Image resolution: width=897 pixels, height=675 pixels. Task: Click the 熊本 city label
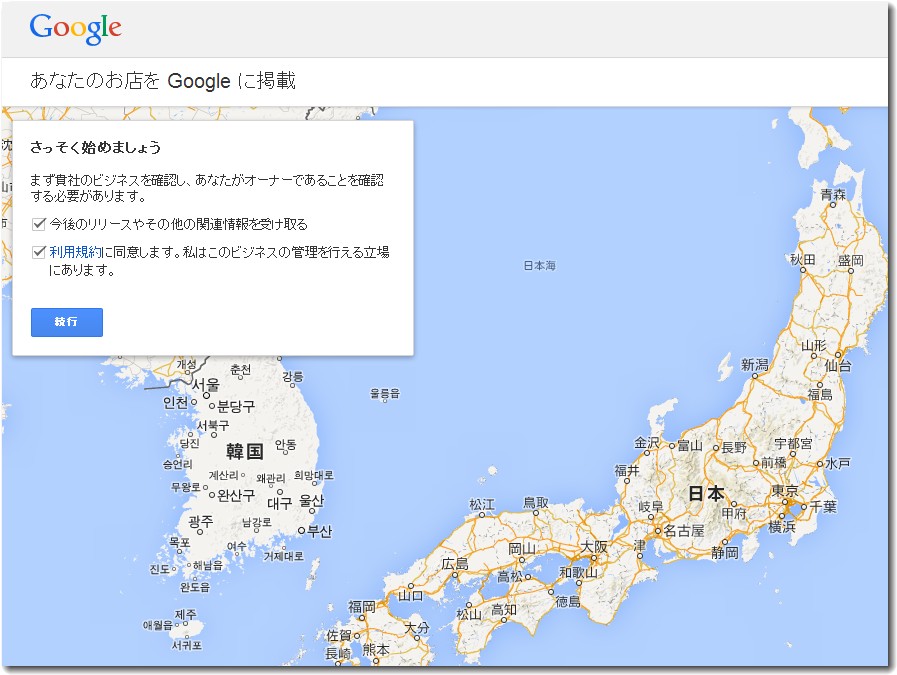tap(376, 650)
